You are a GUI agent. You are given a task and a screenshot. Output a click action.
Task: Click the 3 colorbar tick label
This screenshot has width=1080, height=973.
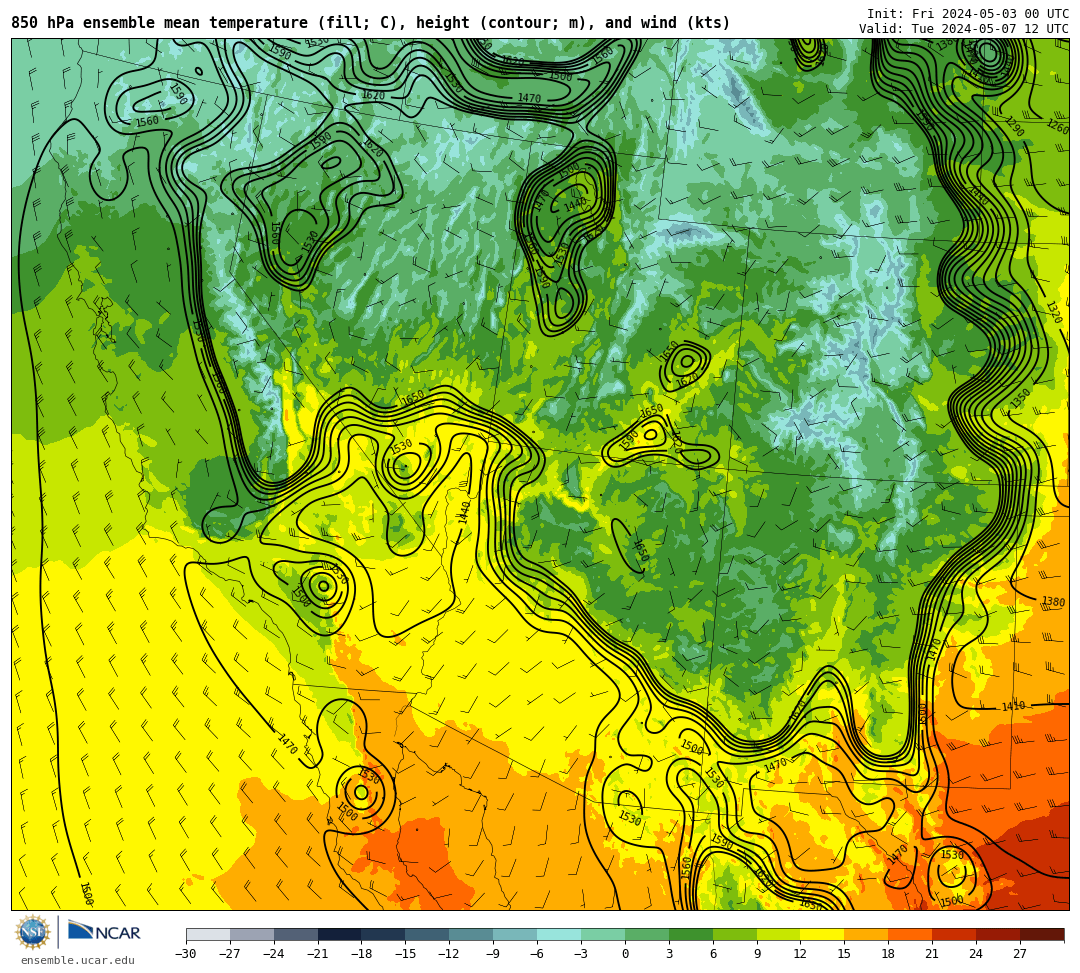point(669,954)
